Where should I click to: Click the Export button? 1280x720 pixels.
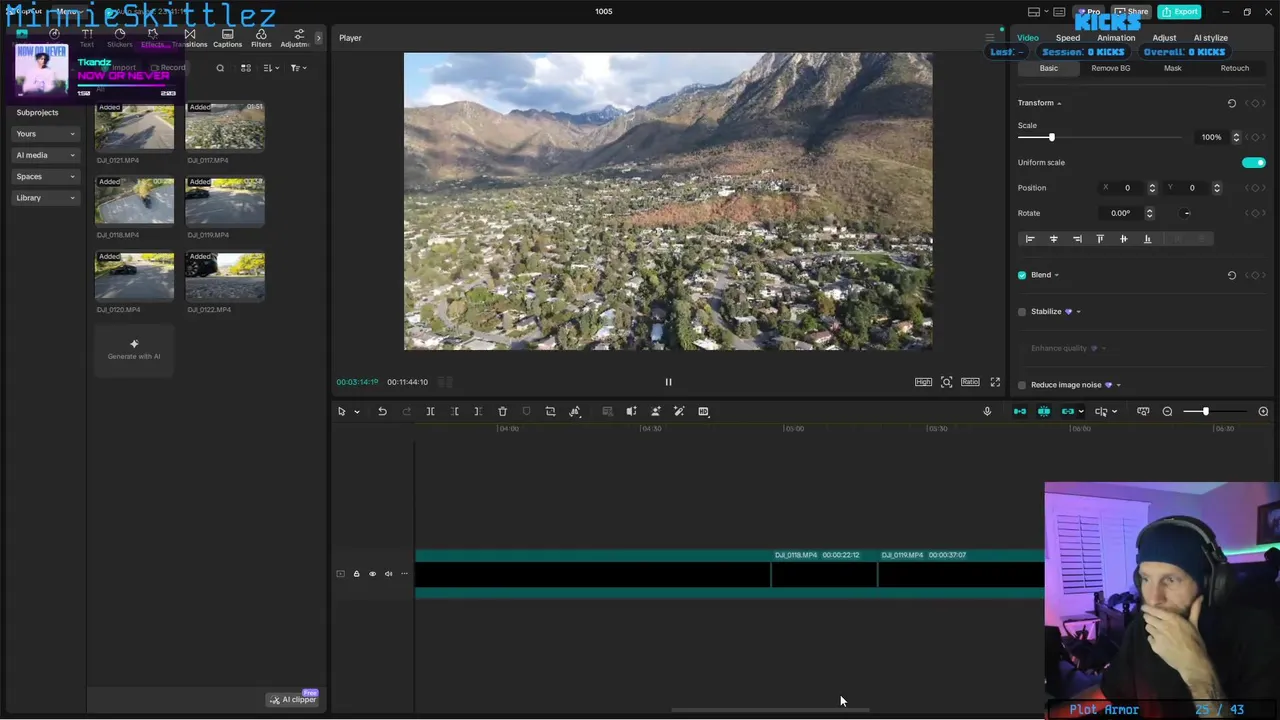tap(1179, 12)
